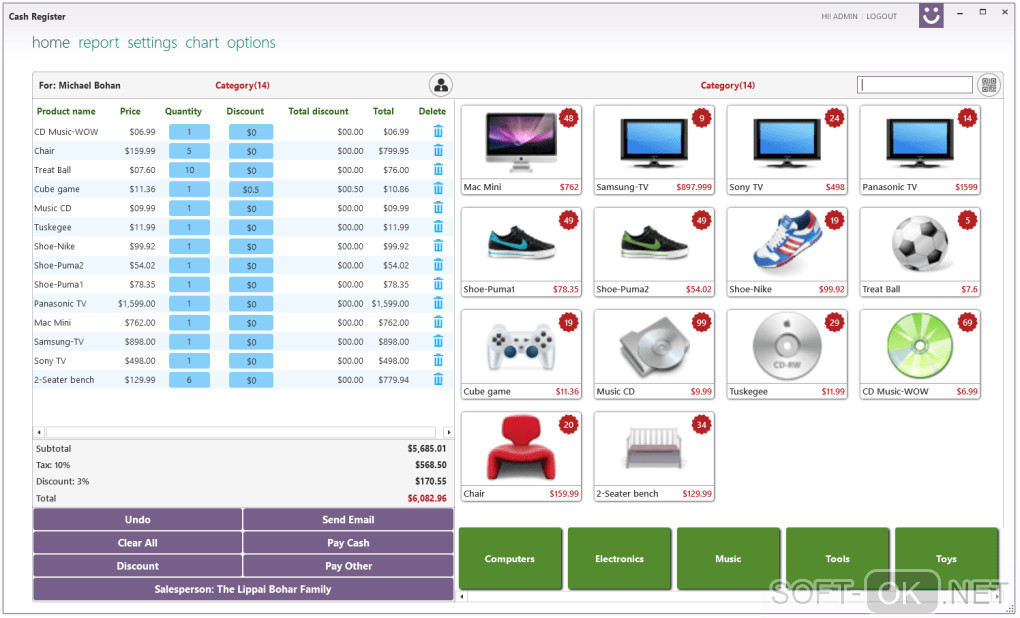1020x618 pixels.
Task: Delete the Mac Mini cart row
Action: coord(438,323)
